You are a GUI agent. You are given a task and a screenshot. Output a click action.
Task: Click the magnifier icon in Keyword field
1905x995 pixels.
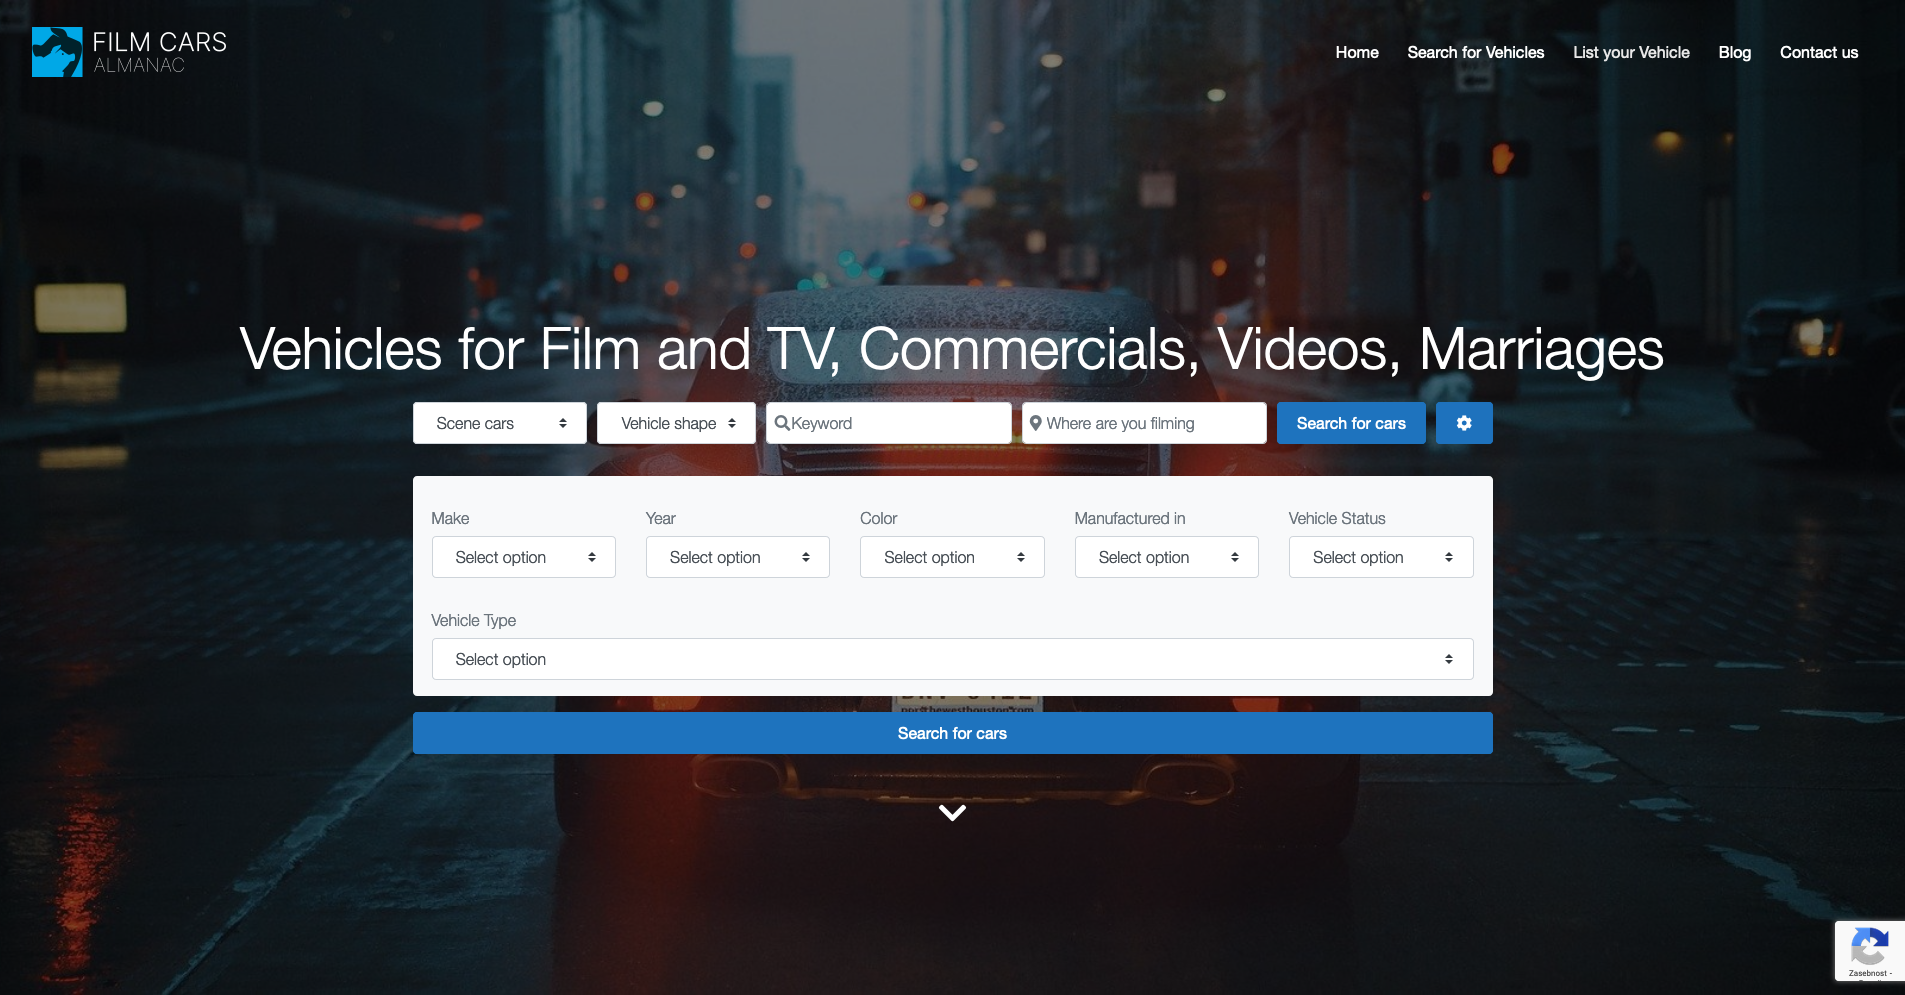coord(782,423)
